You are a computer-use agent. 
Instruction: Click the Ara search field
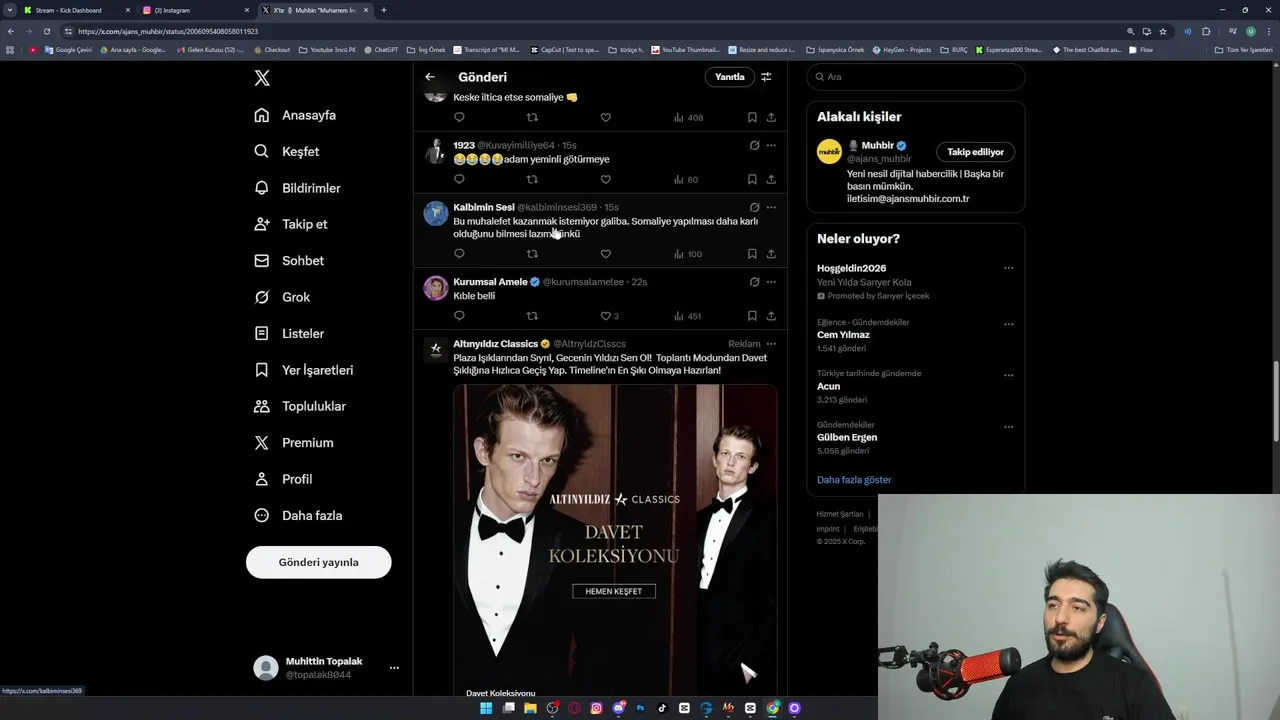point(916,77)
